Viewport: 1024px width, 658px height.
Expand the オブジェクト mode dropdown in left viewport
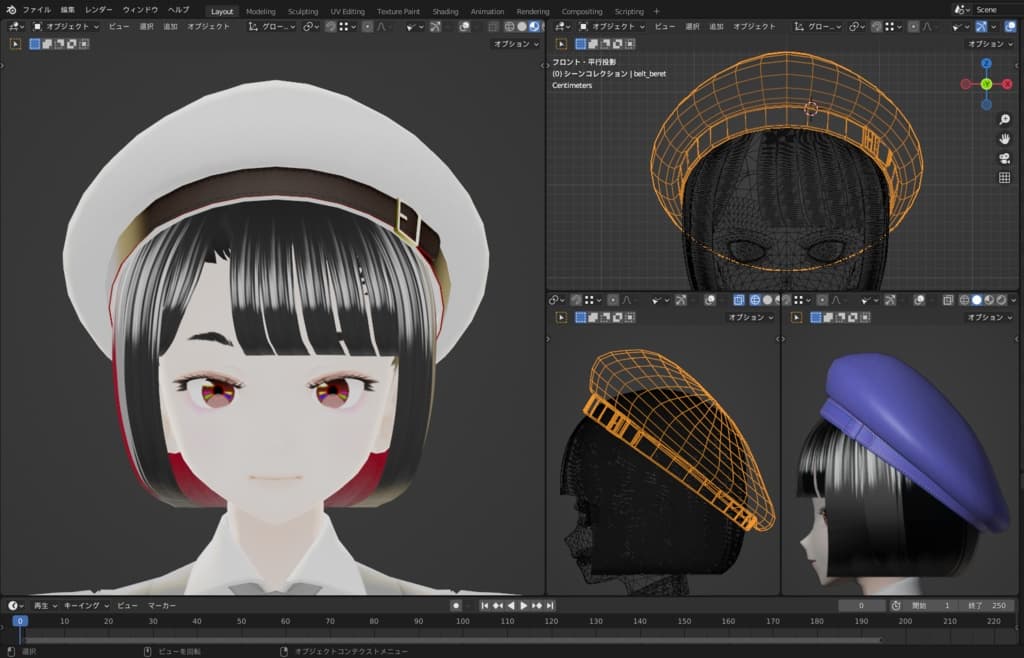coord(66,27)
